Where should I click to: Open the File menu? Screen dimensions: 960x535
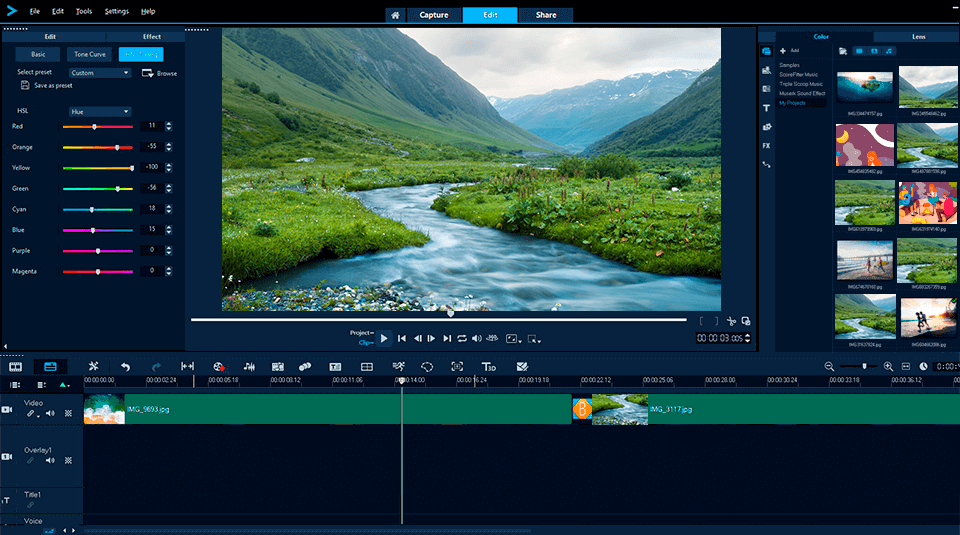35,11
